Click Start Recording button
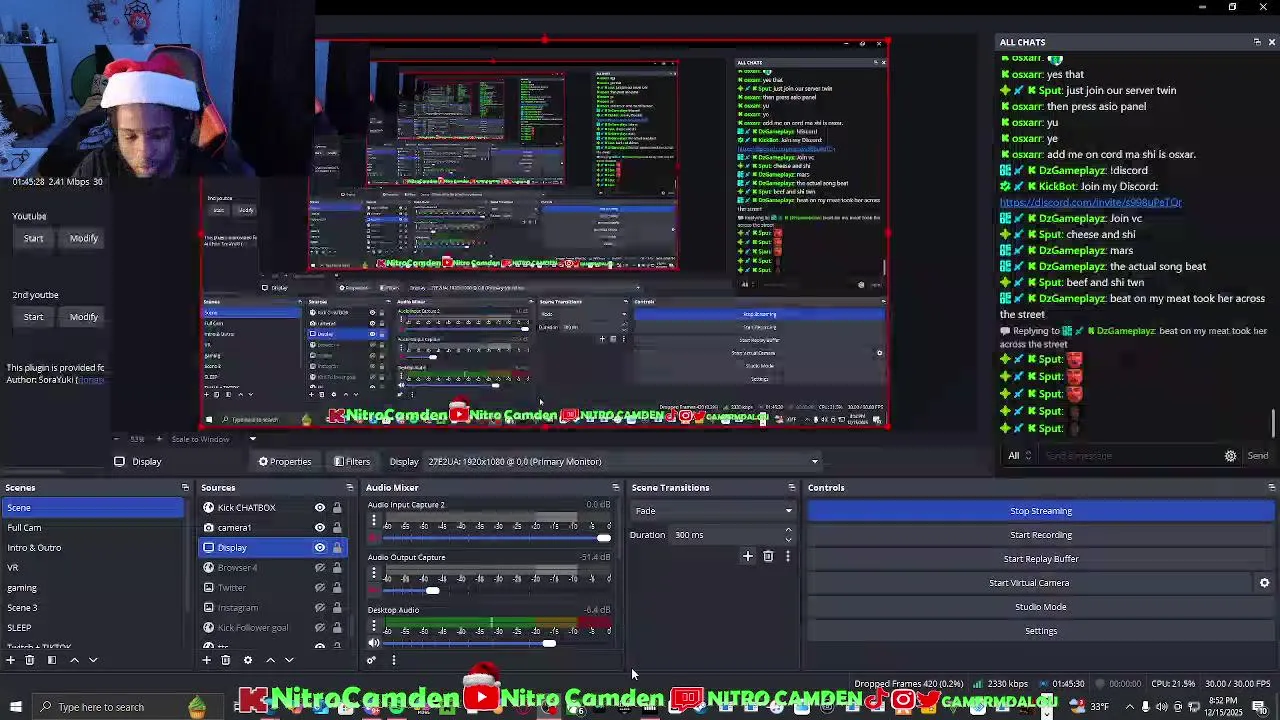Screen dimensions: 1280x720 click(x=1040, y=535)
